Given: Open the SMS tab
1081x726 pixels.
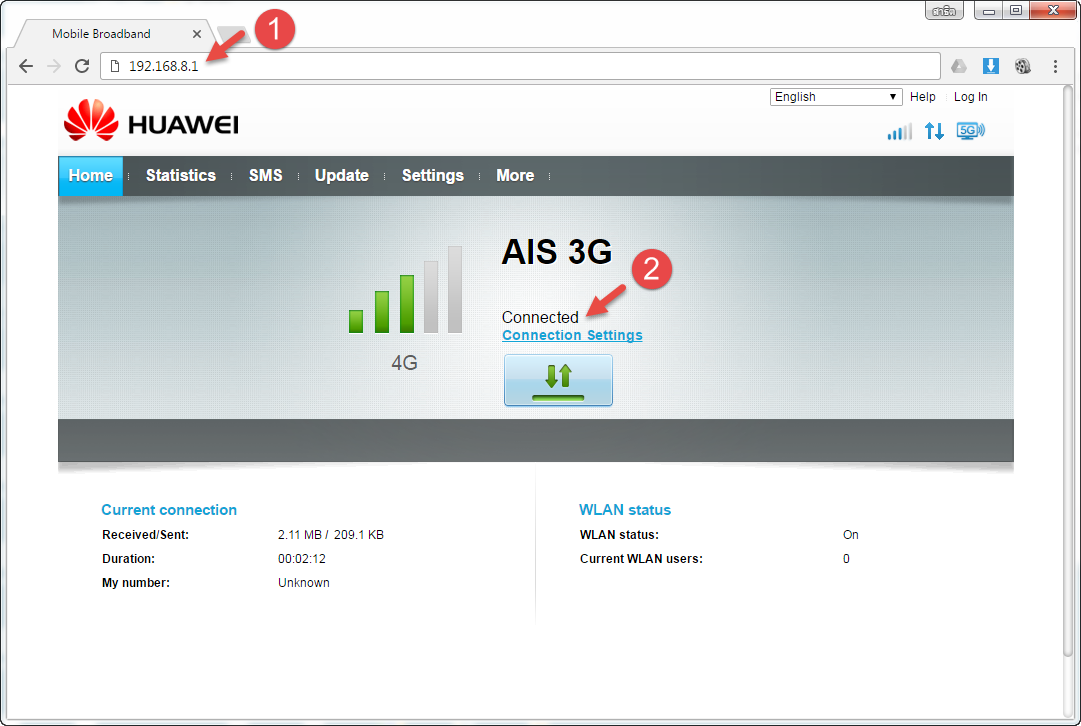Looking at the screenshot, I should pyautogui.click(x=265, y=176).
